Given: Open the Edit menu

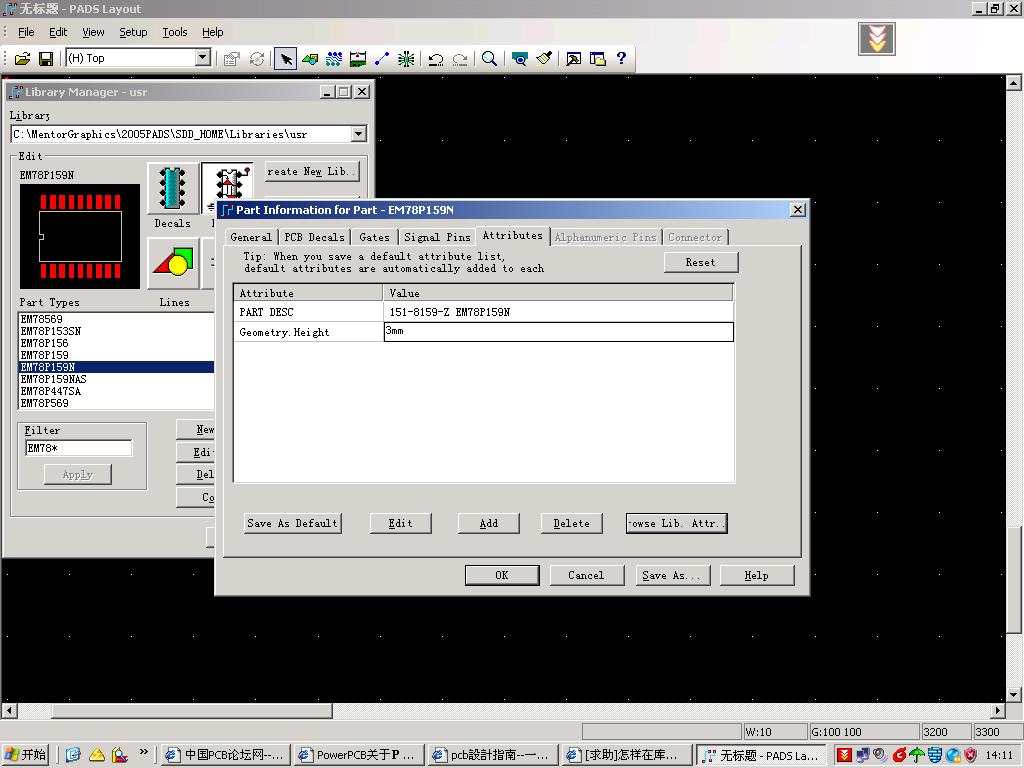Looking at the screenshot, I should pyautogui.click(x=57, y=32).
